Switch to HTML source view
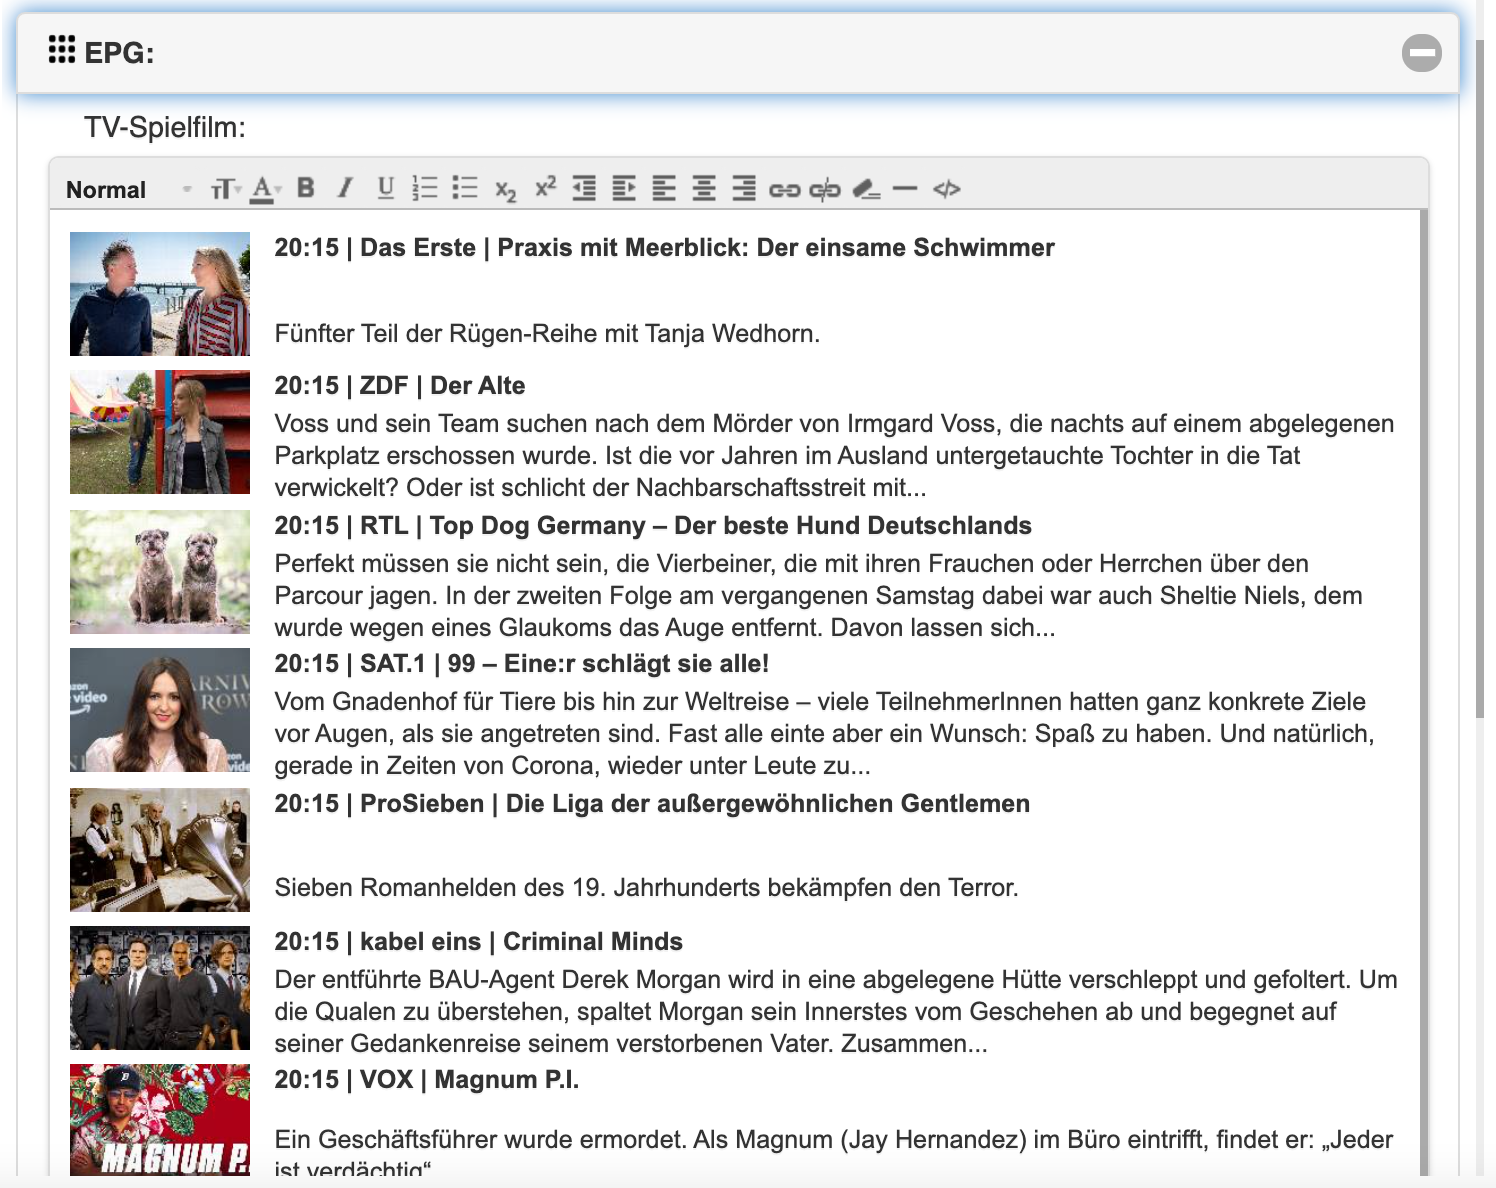The height and width of the screenshot is (1188, 1496). [x=946, y=188]
